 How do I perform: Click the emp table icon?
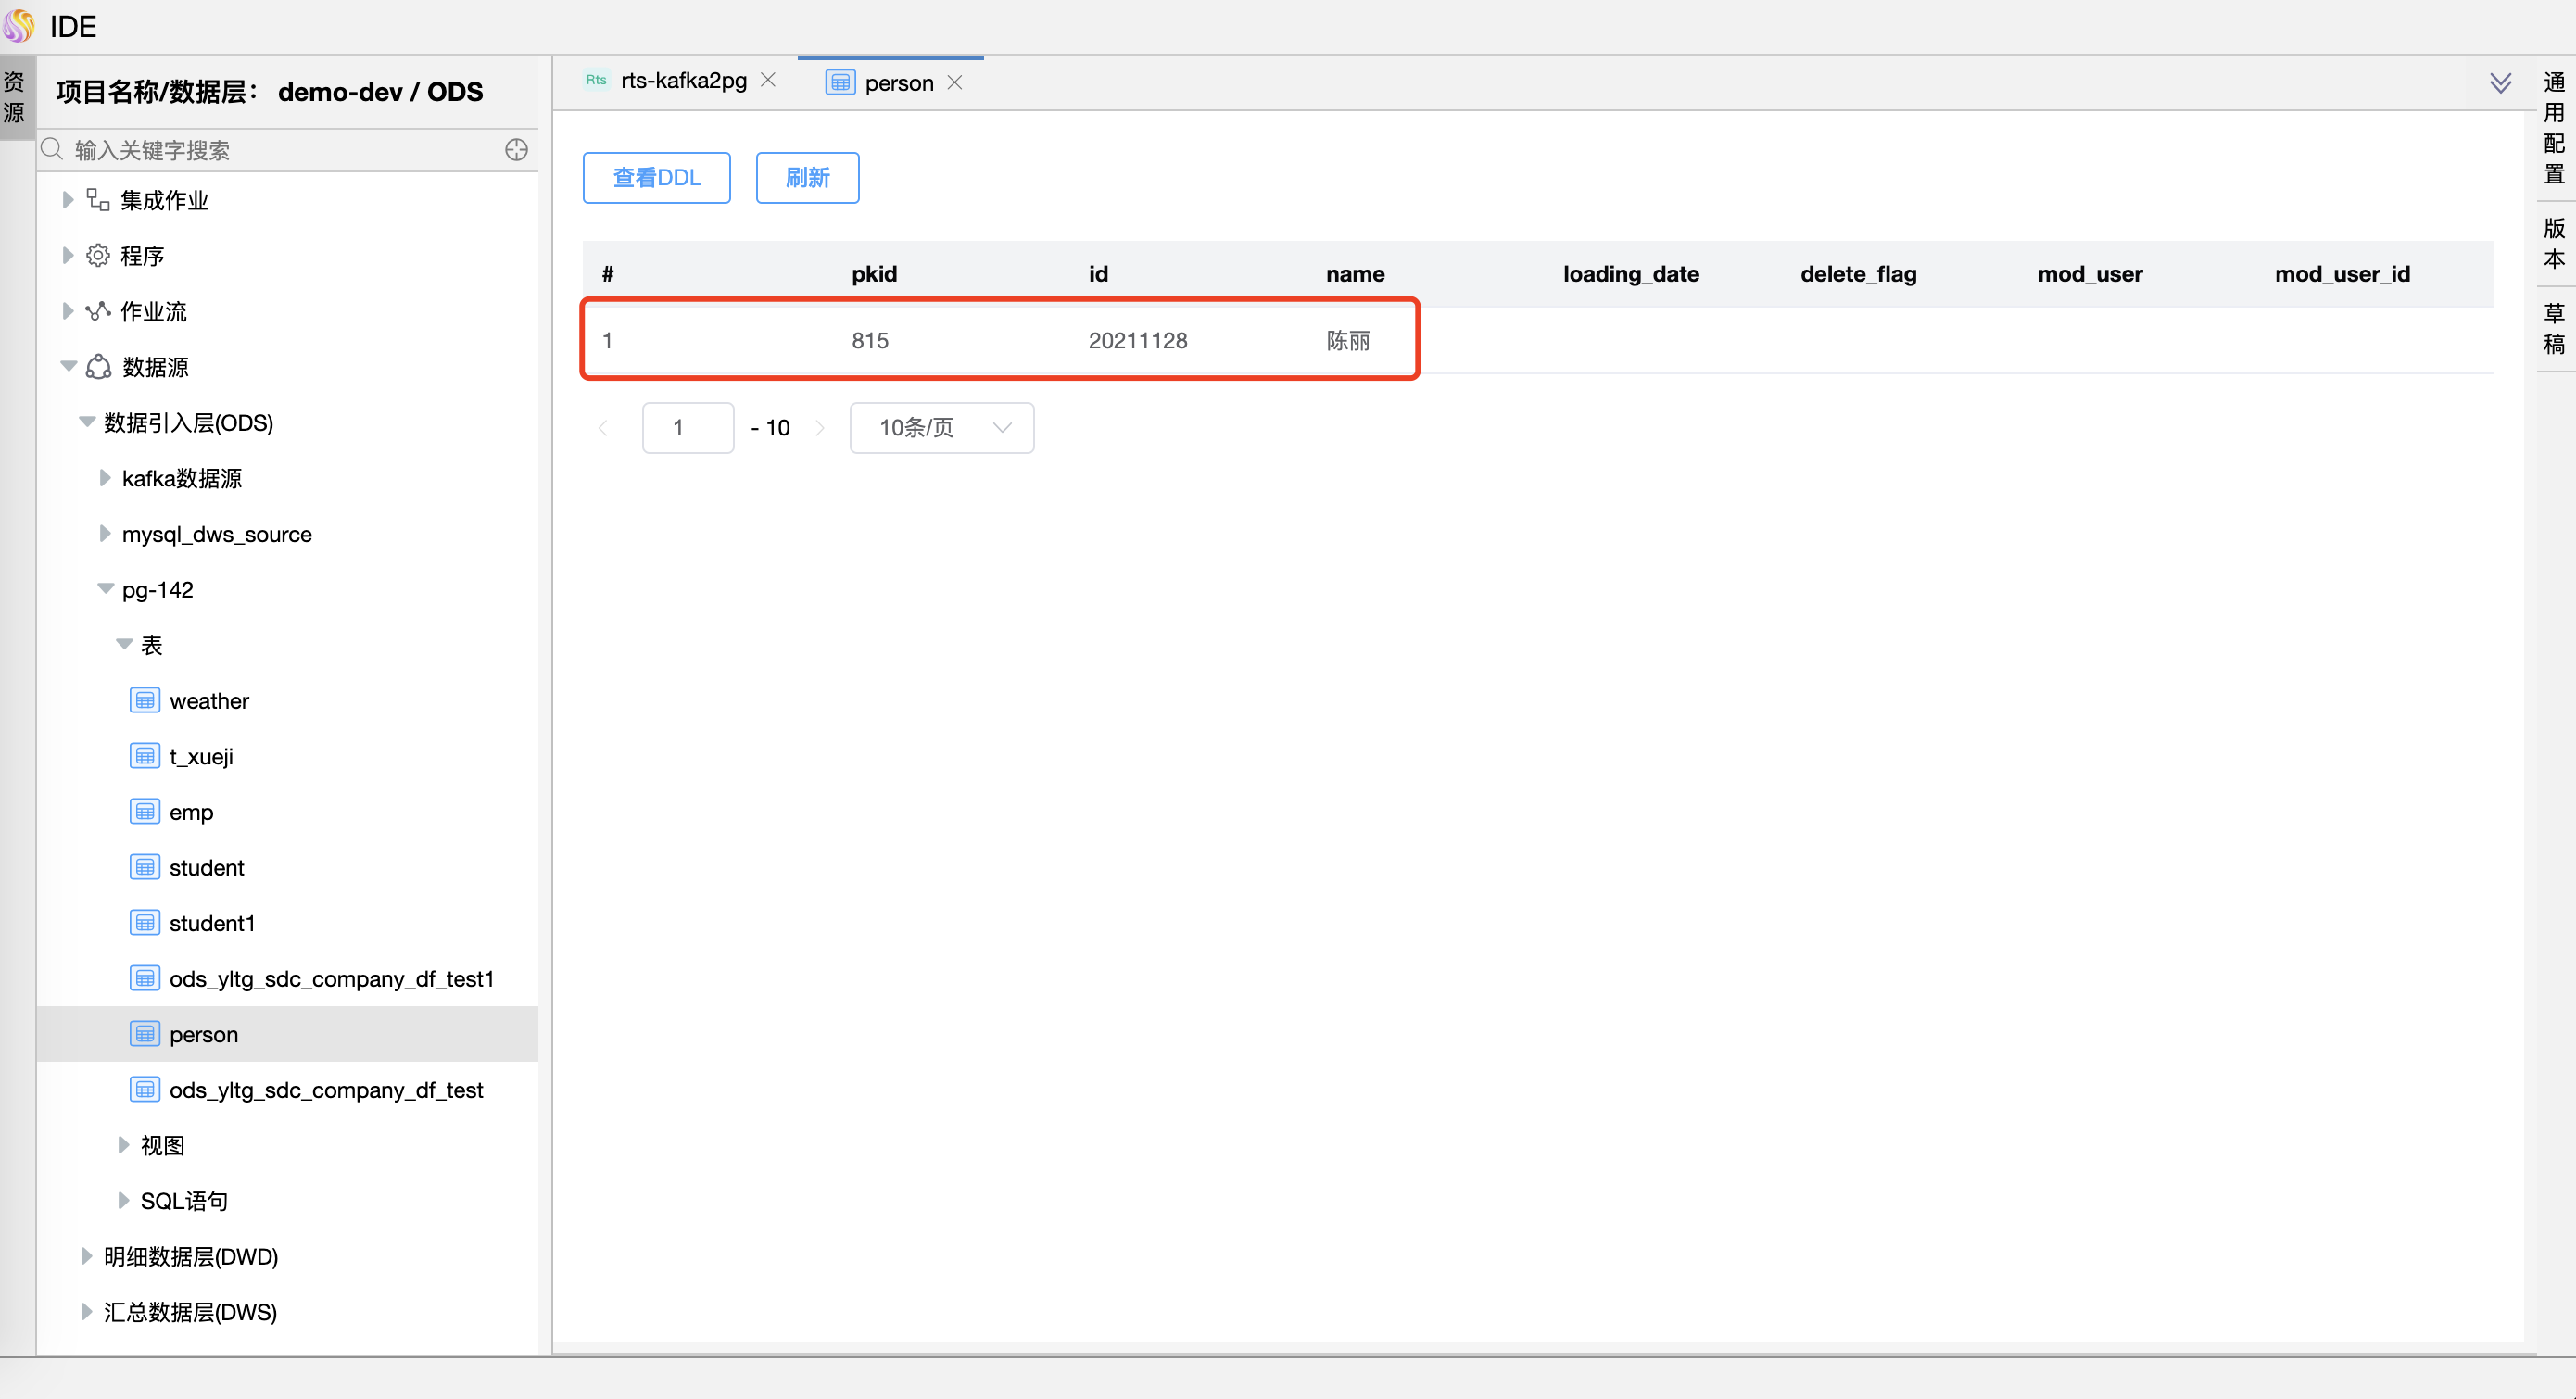(x=145, y=812)
